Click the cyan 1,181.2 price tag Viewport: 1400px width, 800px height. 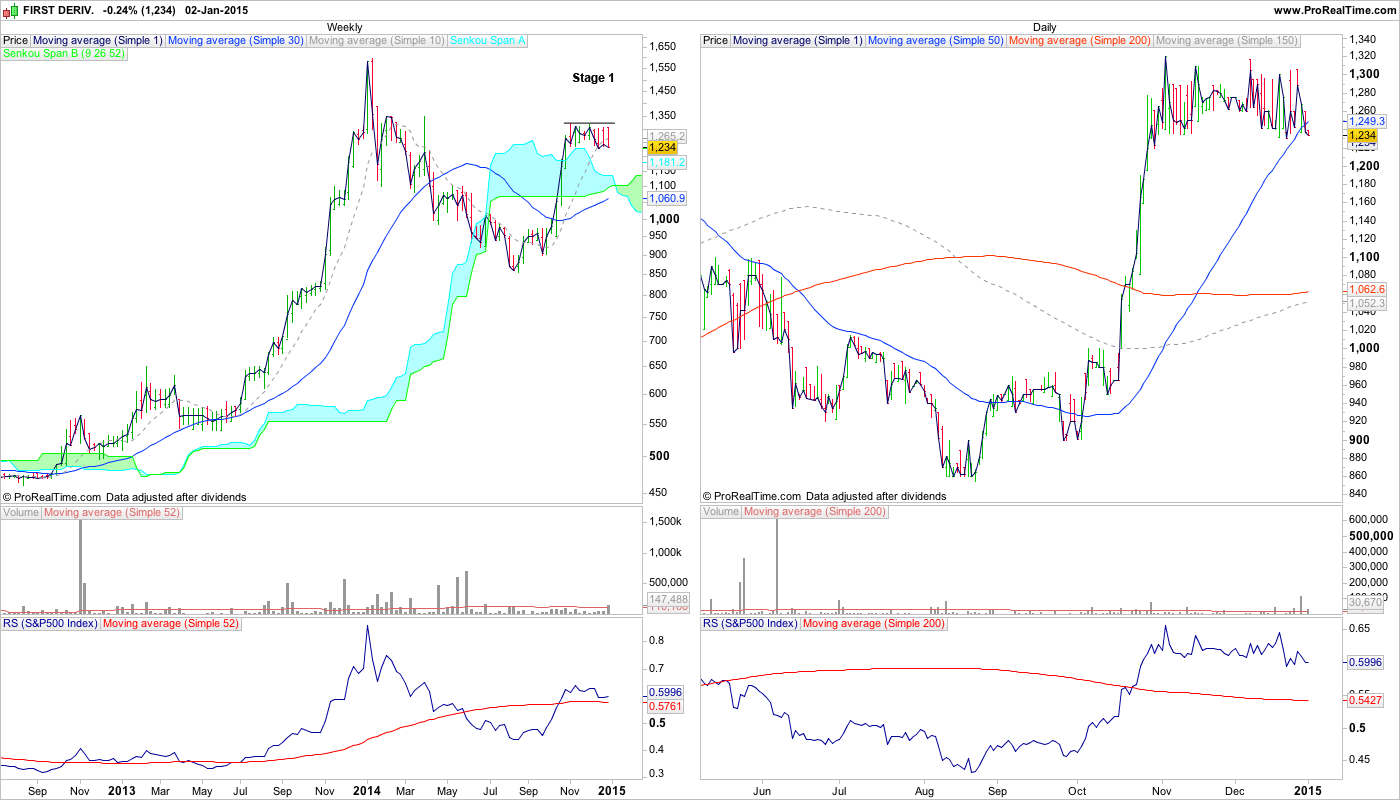point(666,161)
